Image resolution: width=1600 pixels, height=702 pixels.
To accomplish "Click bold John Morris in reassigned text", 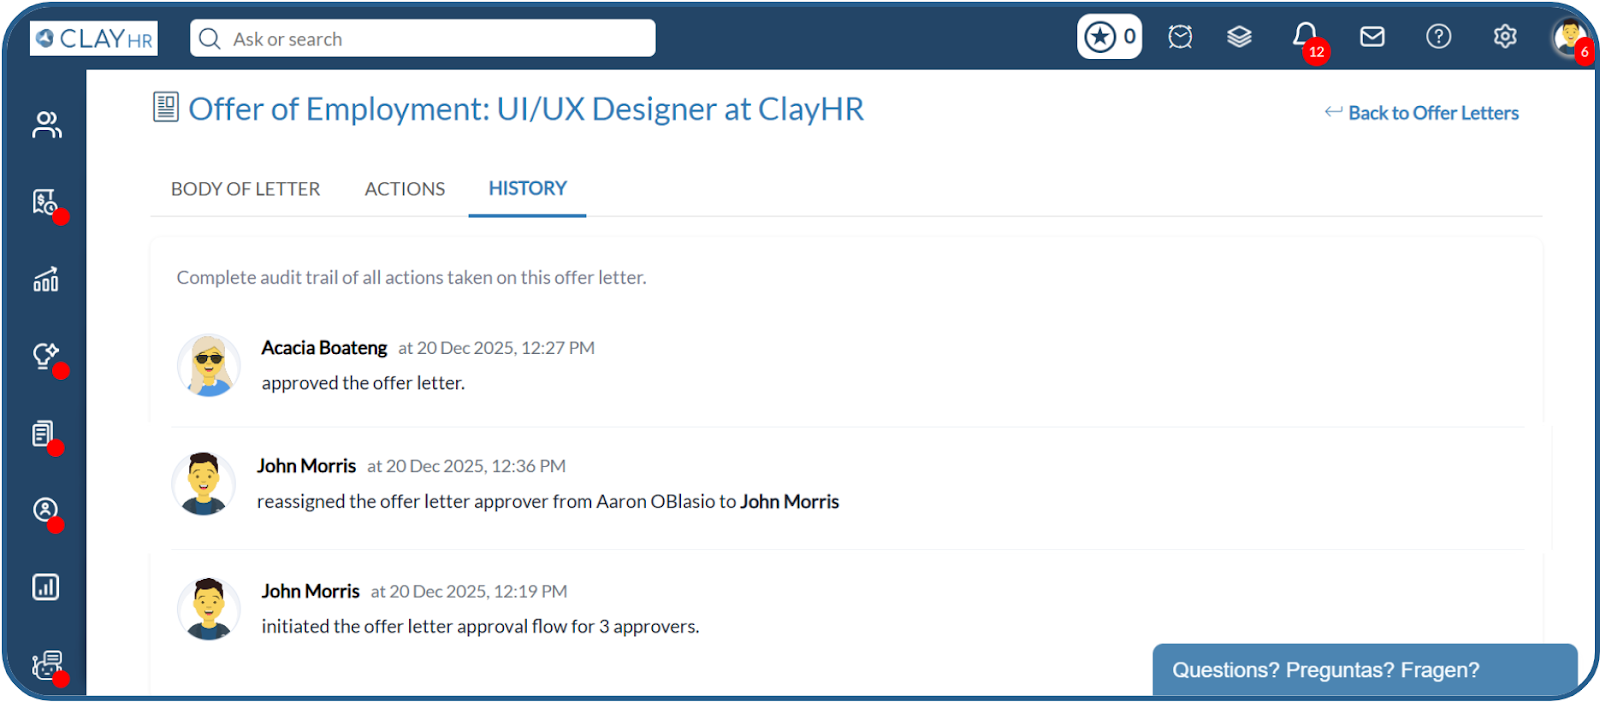I will [x=790, y=502].
